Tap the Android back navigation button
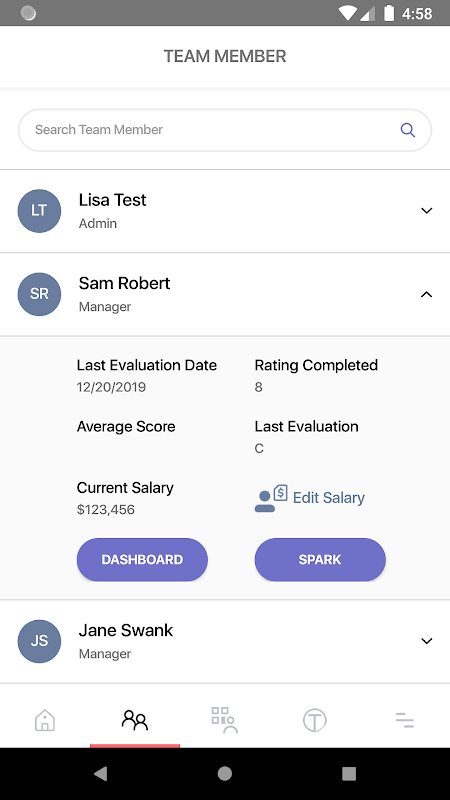Screen dimensions: 450x800 pos(101,774)
